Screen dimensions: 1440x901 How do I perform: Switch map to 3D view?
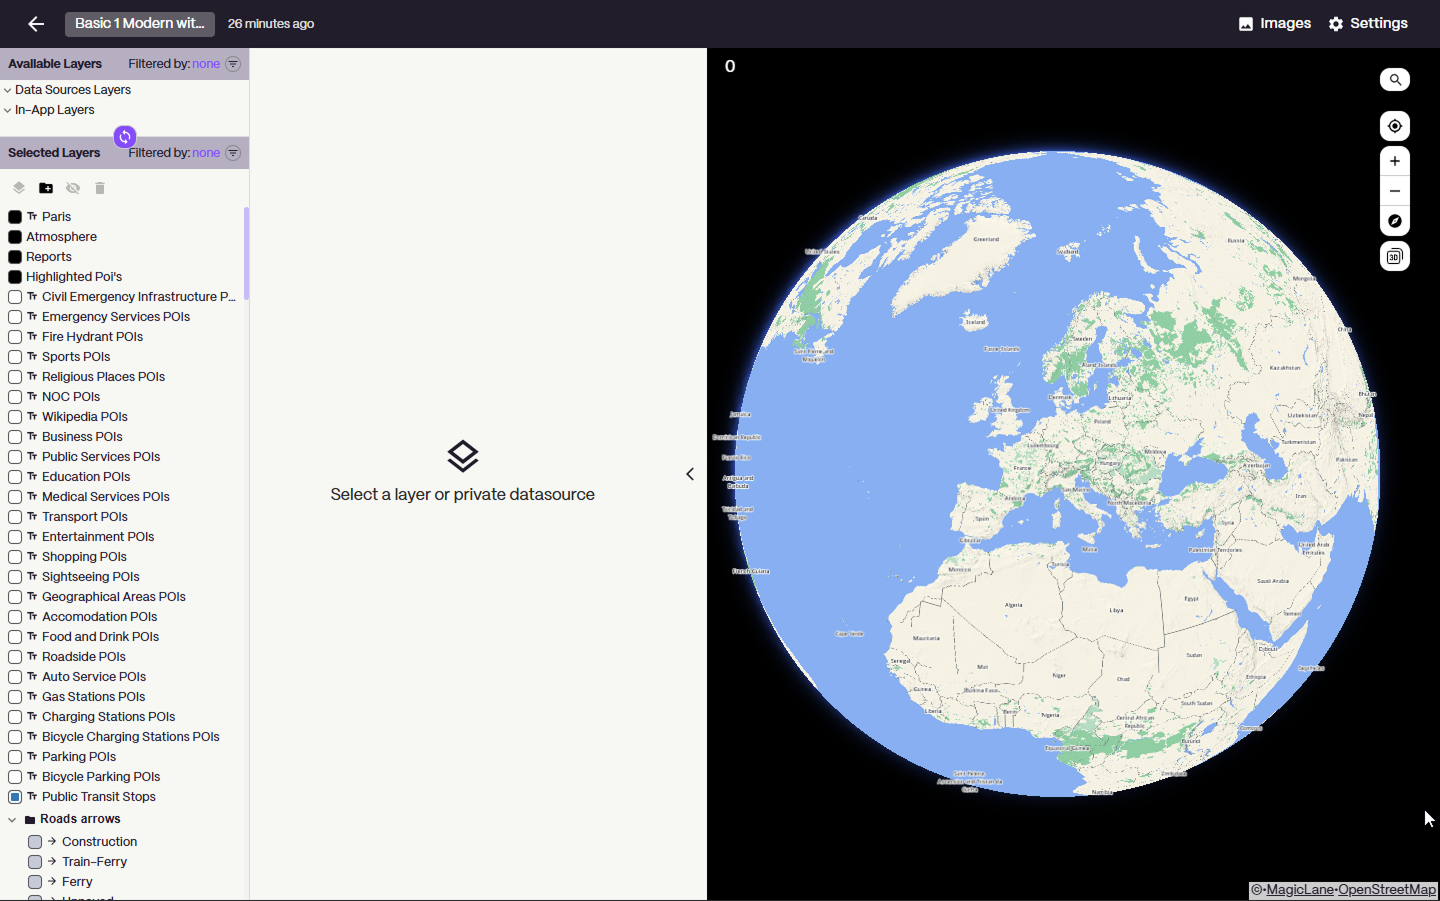point(1394,256)
